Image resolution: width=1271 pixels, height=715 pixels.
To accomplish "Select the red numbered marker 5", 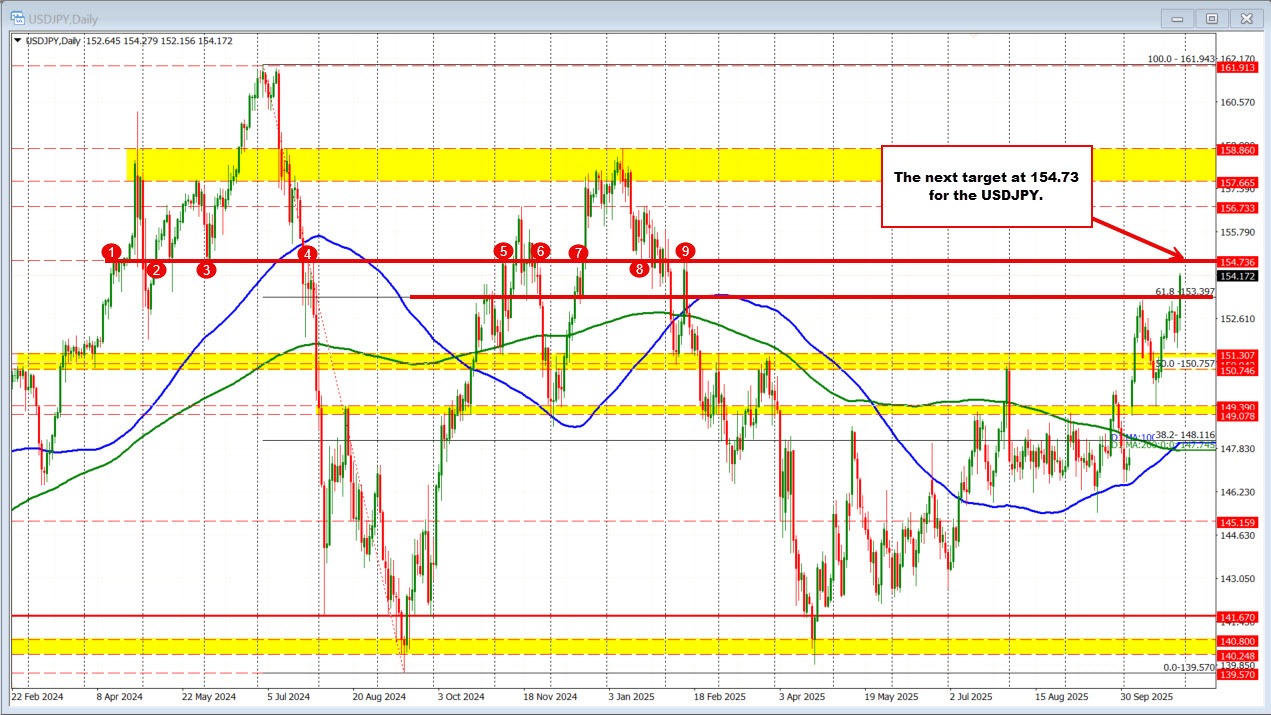I will 503,251.
